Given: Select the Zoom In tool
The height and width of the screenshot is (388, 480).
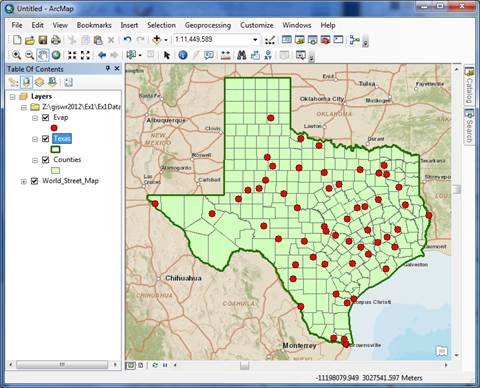Looking at the screenshot, I should 16,55.
